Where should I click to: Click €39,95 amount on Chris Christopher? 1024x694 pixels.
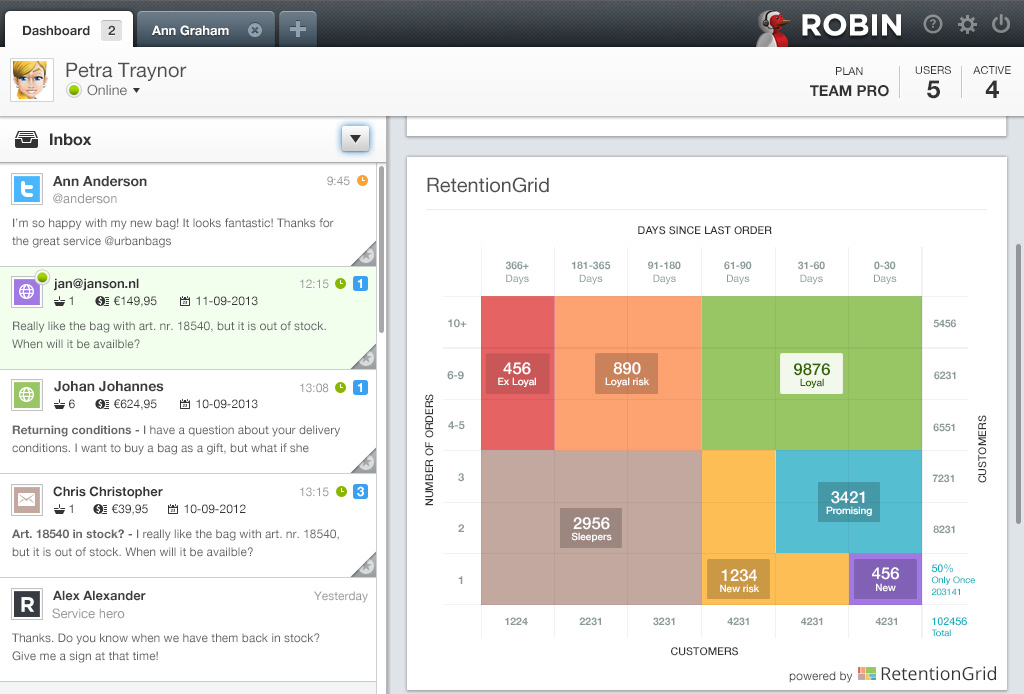(x=130, y=509)
